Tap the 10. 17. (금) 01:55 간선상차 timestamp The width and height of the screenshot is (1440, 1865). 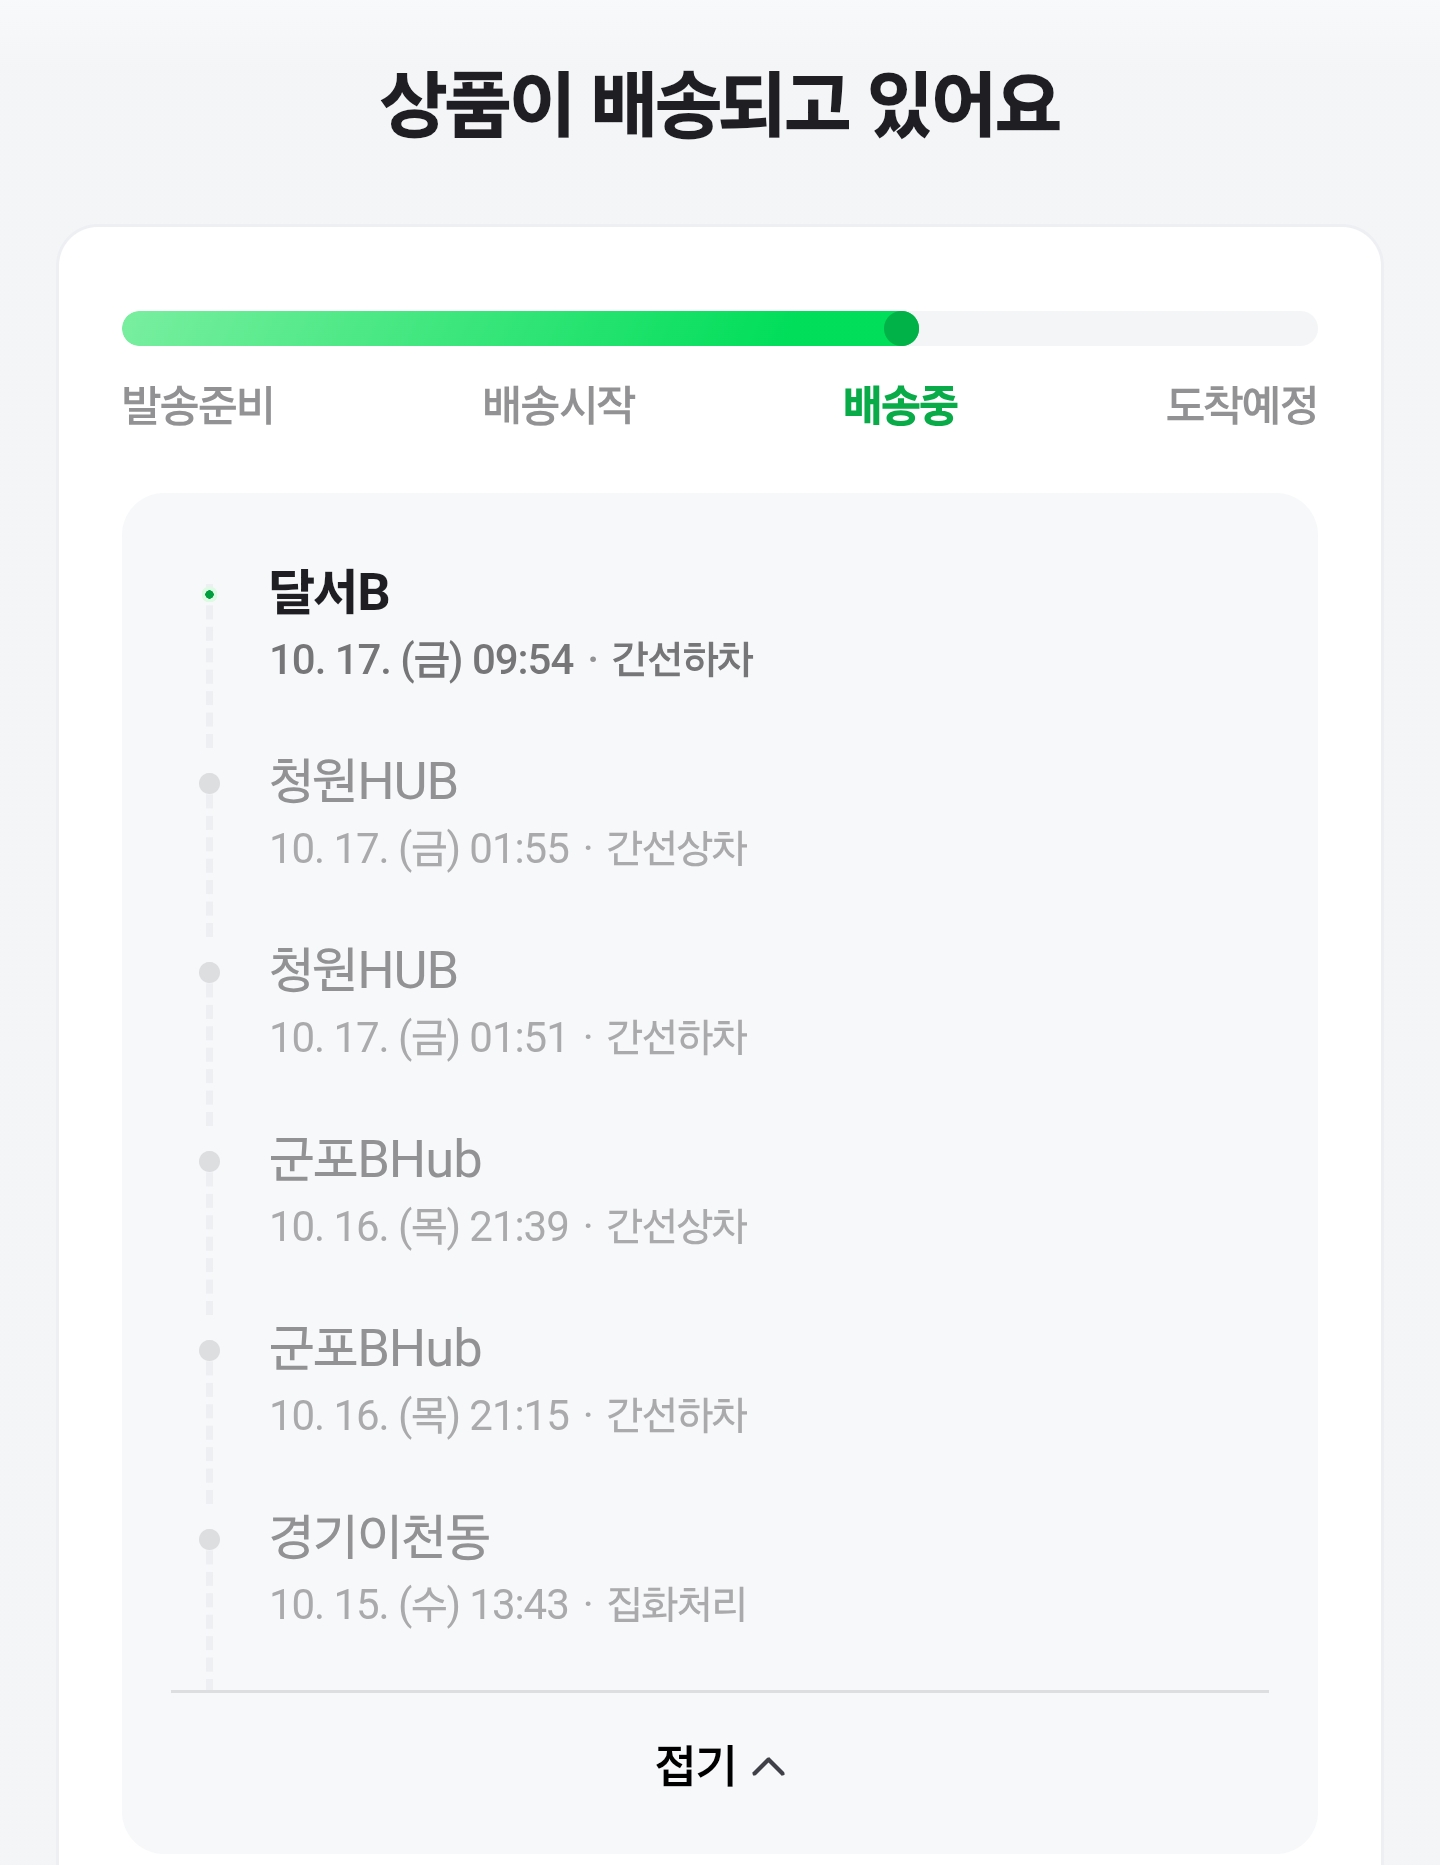tap(509, 849)
